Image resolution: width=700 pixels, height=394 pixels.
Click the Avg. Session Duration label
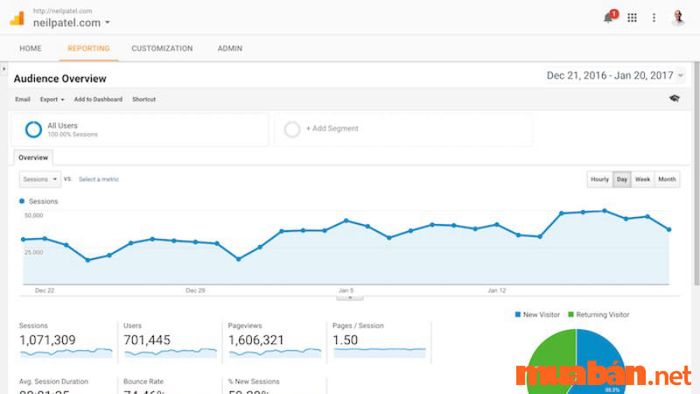[x=54, y=382]
